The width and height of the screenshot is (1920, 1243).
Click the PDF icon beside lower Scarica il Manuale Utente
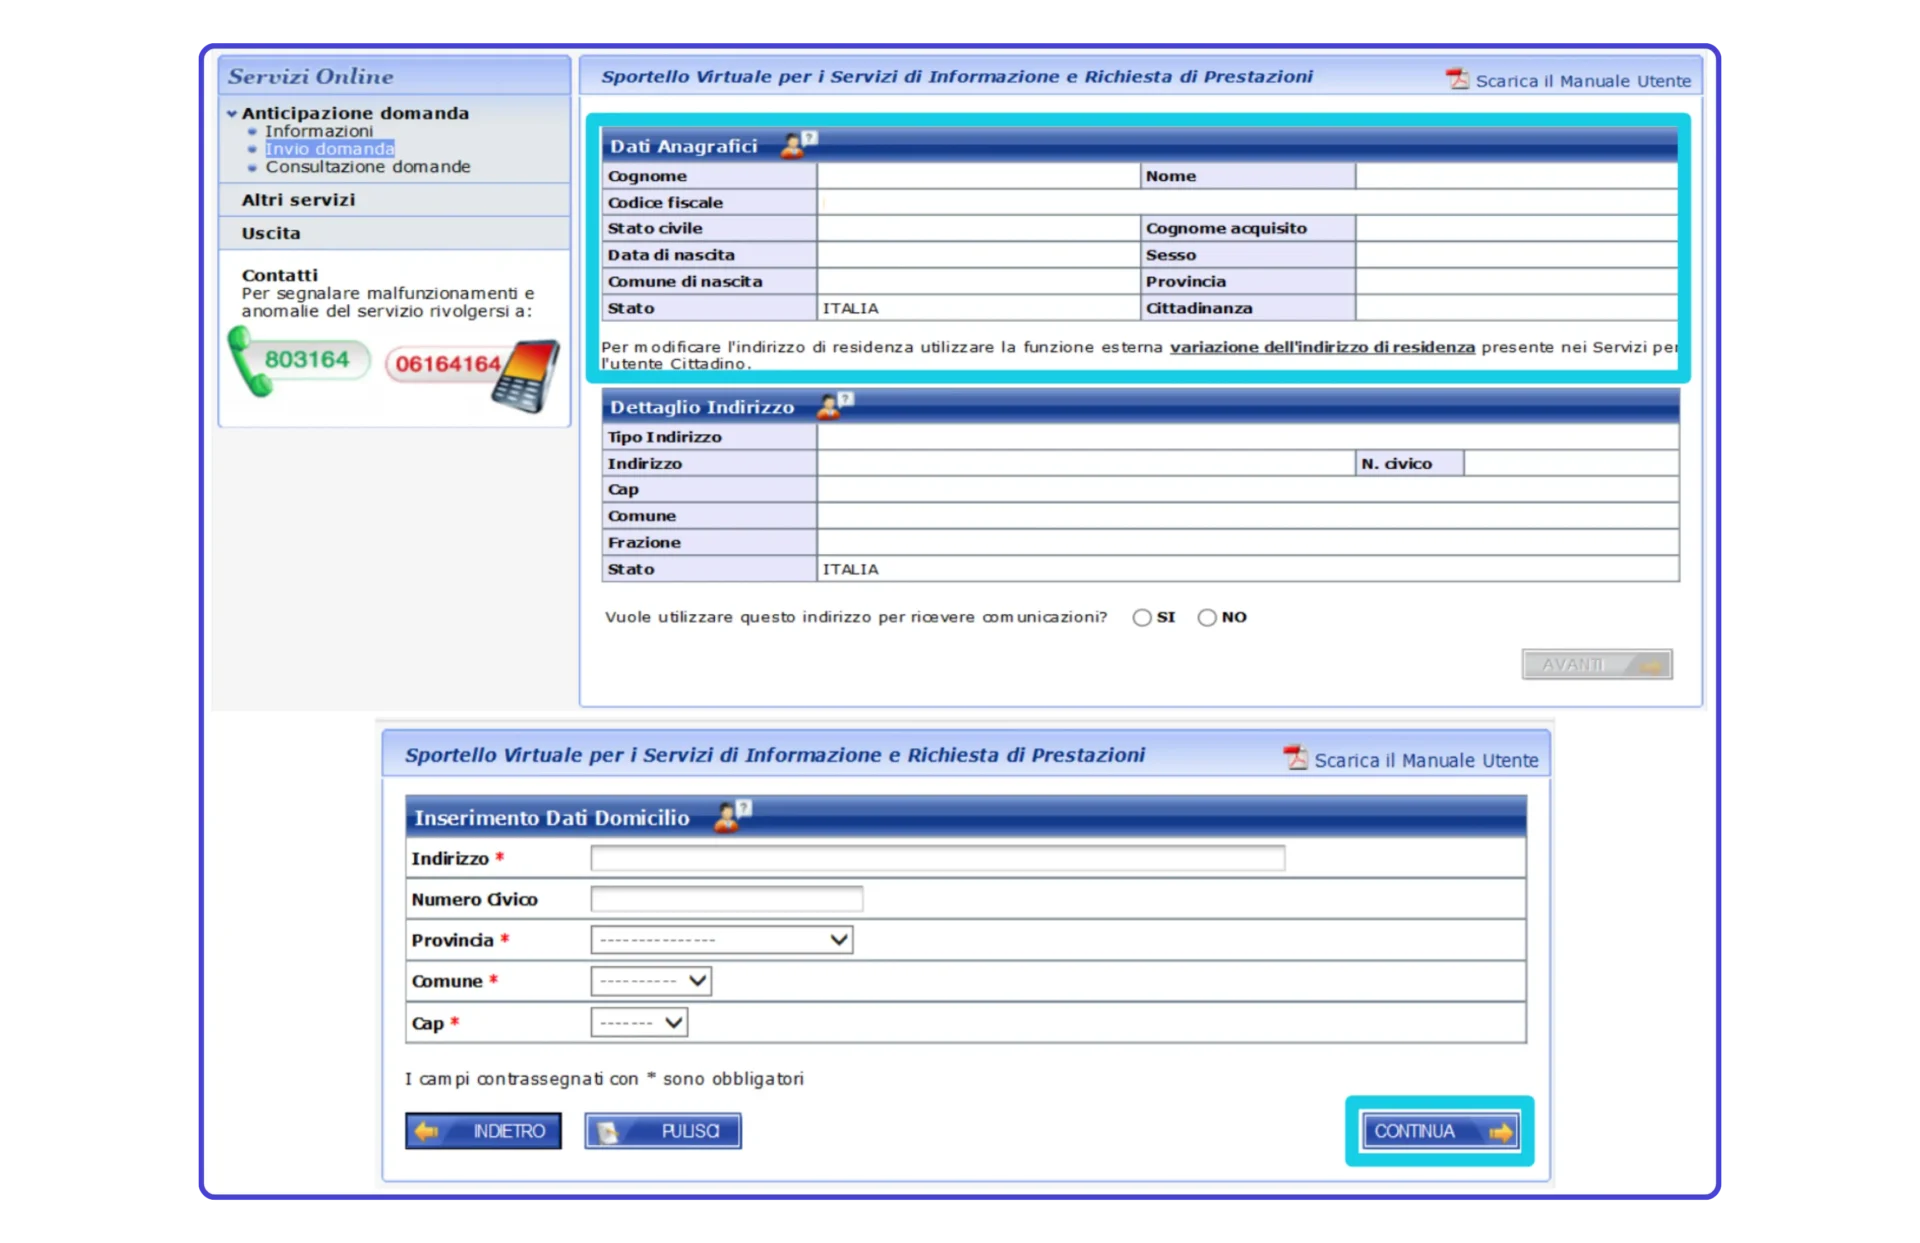1295,758
